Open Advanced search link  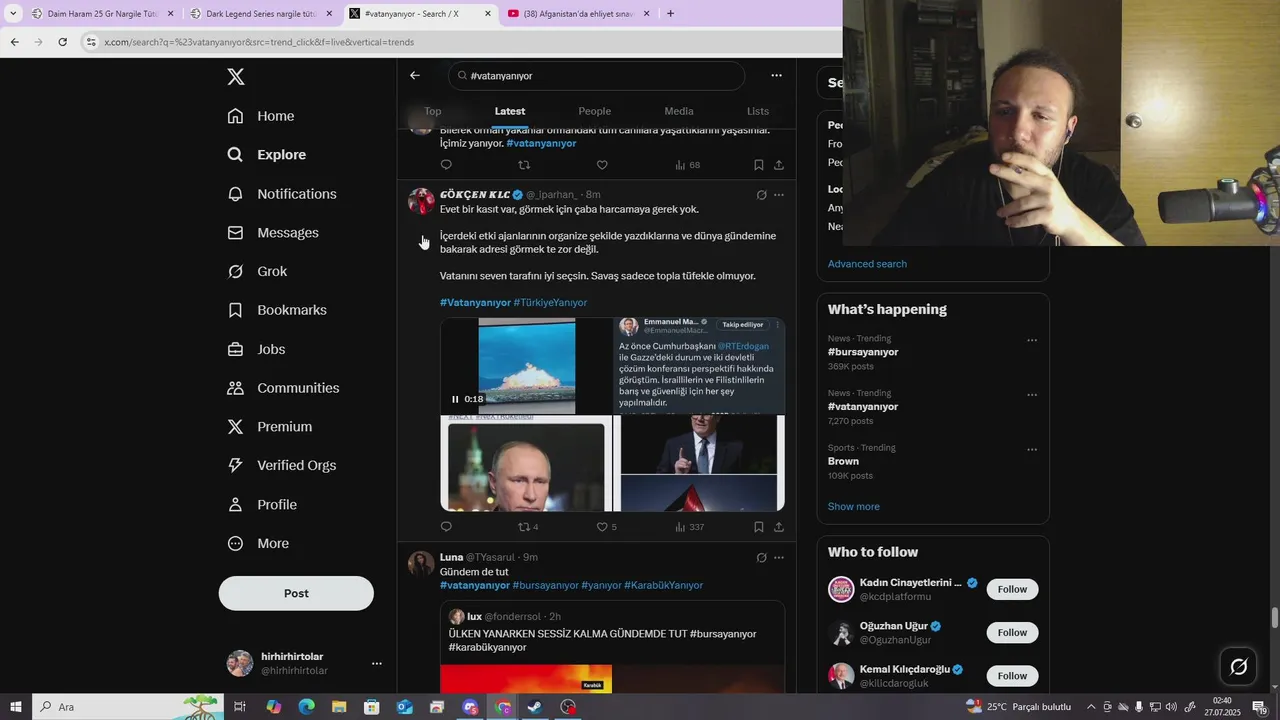pyautogui.click(x=867, y=264)
